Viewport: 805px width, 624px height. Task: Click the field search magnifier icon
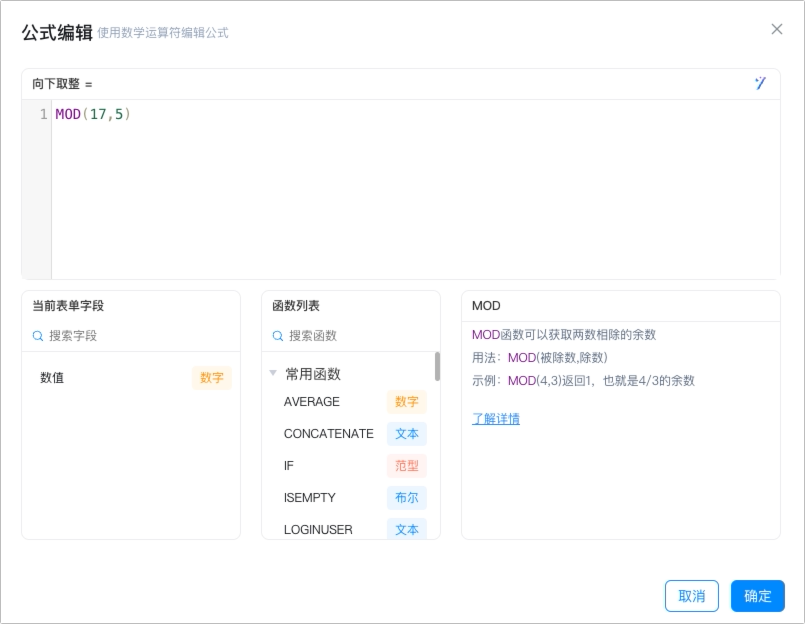(x=37, y=336)
